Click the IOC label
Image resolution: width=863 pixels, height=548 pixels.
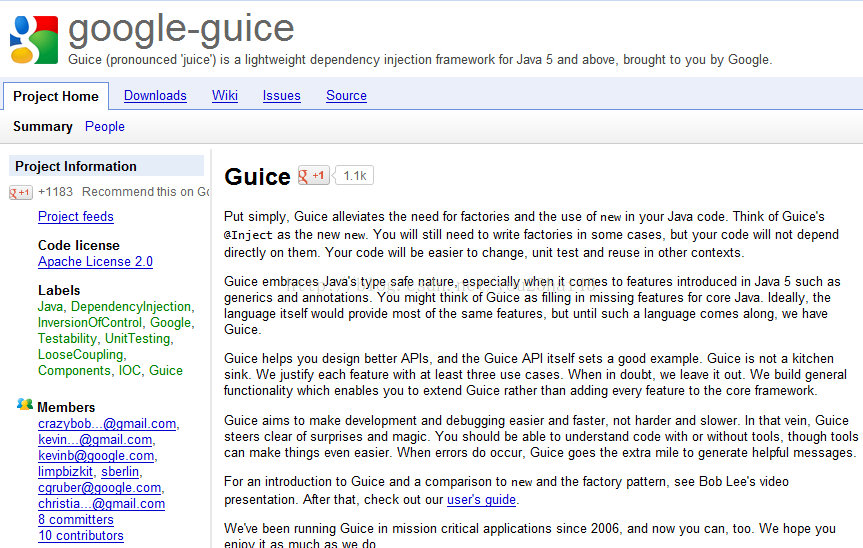pyautogui.click(x=130, y=371)
